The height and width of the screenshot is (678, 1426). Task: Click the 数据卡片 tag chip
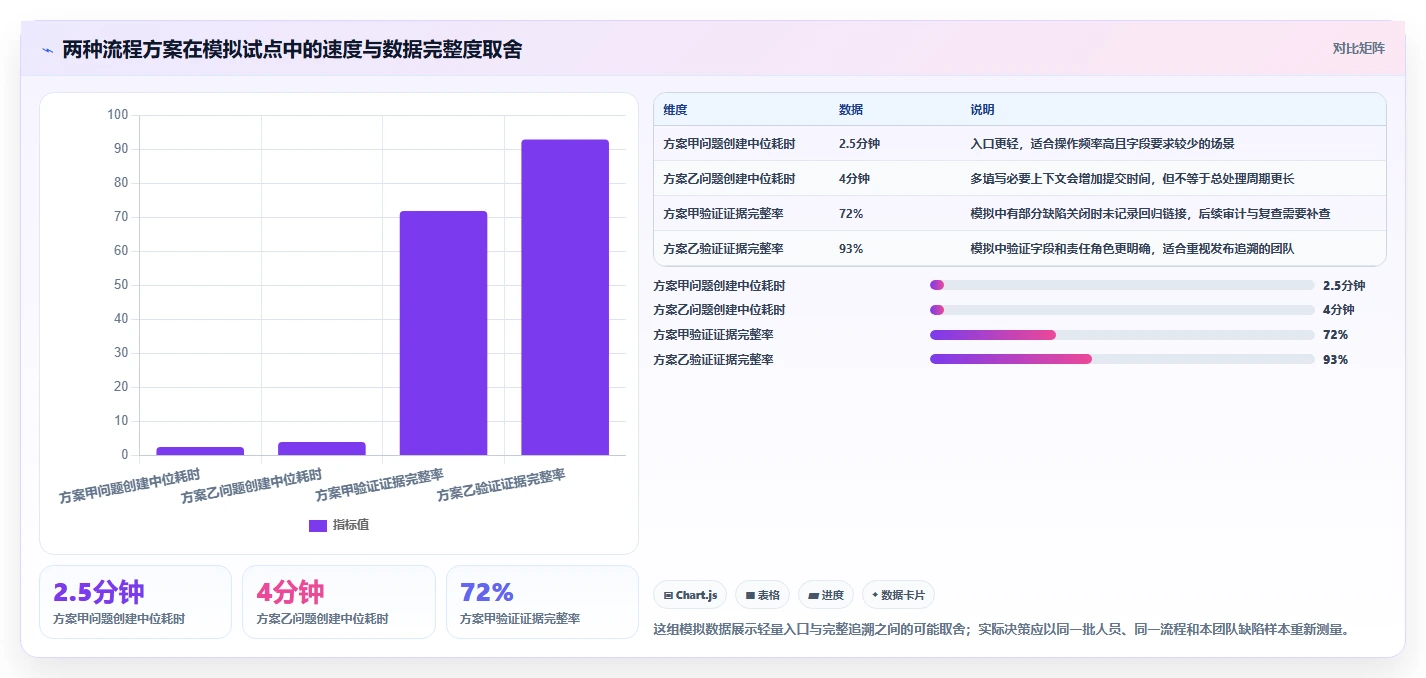(898, 595)
